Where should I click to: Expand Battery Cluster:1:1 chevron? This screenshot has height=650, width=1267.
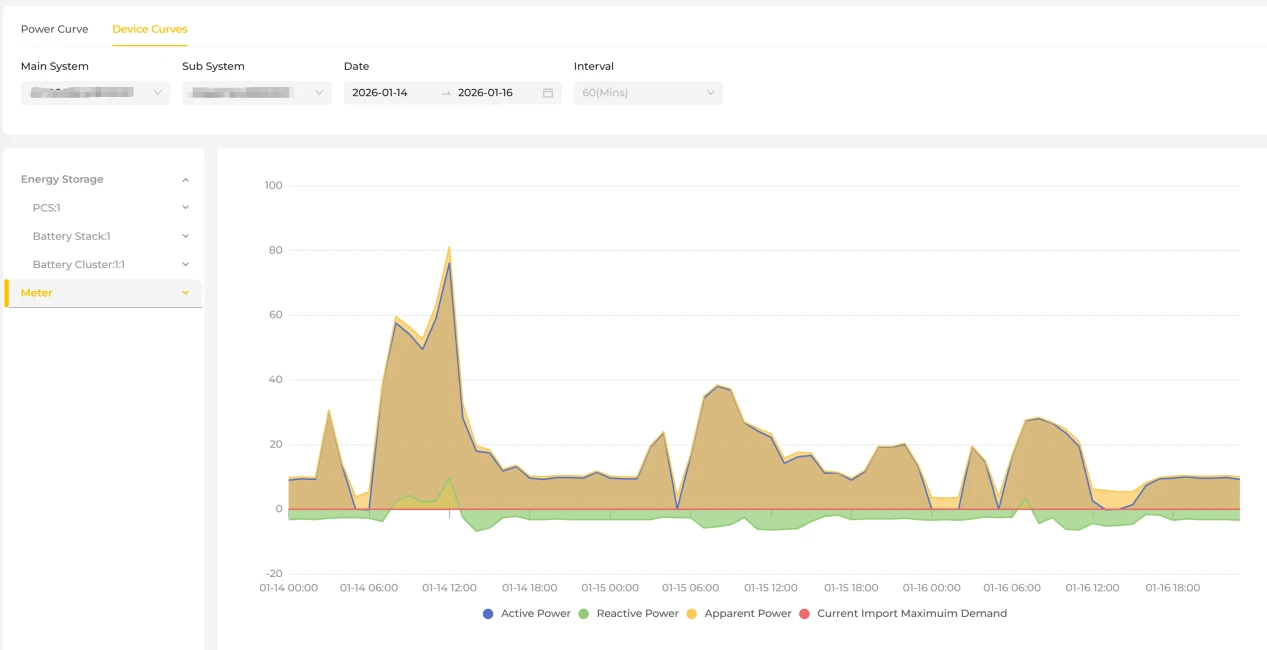pos(185,264)
